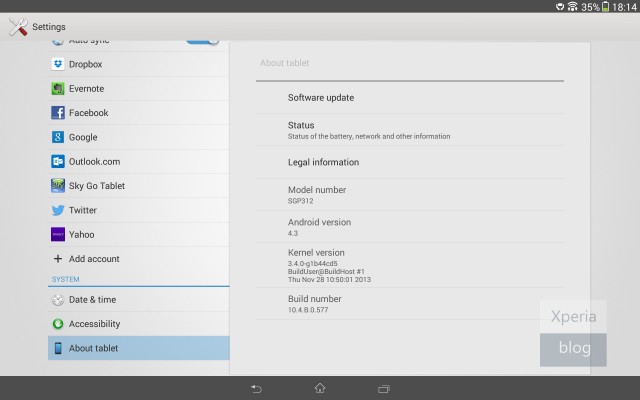640x400 pixels.
Task: Select Outlook.com account row
Action: point(139,162)
